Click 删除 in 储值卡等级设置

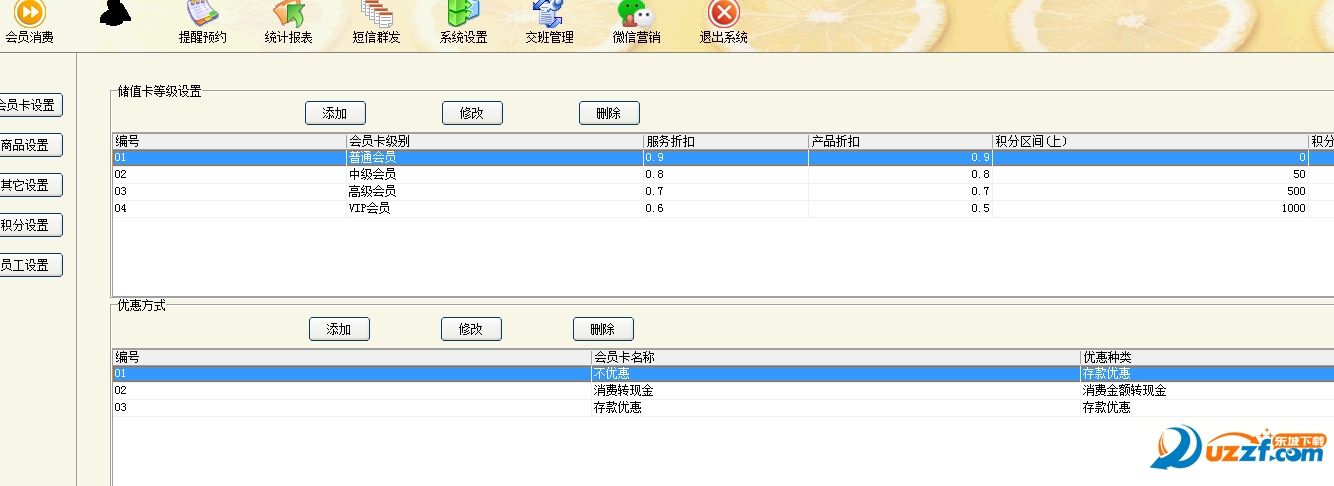(609, 113)
